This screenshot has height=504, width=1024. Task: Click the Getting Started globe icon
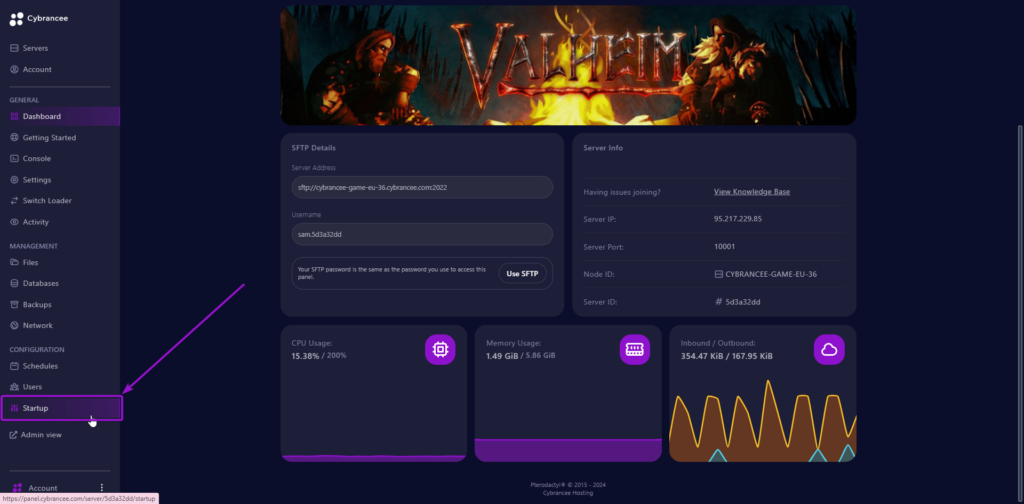(15, 138)
